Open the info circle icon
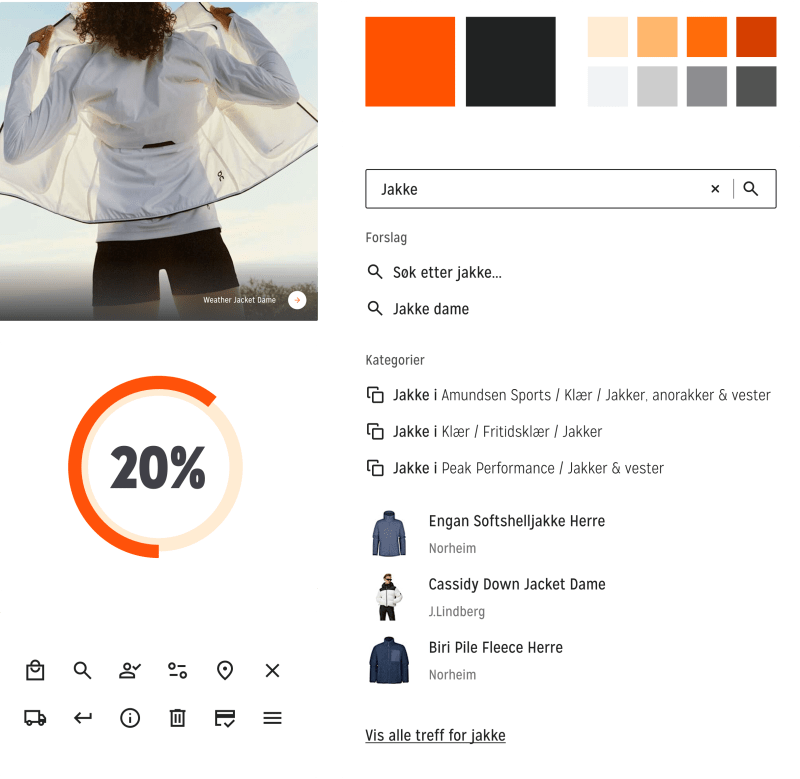 coord(130,718)
